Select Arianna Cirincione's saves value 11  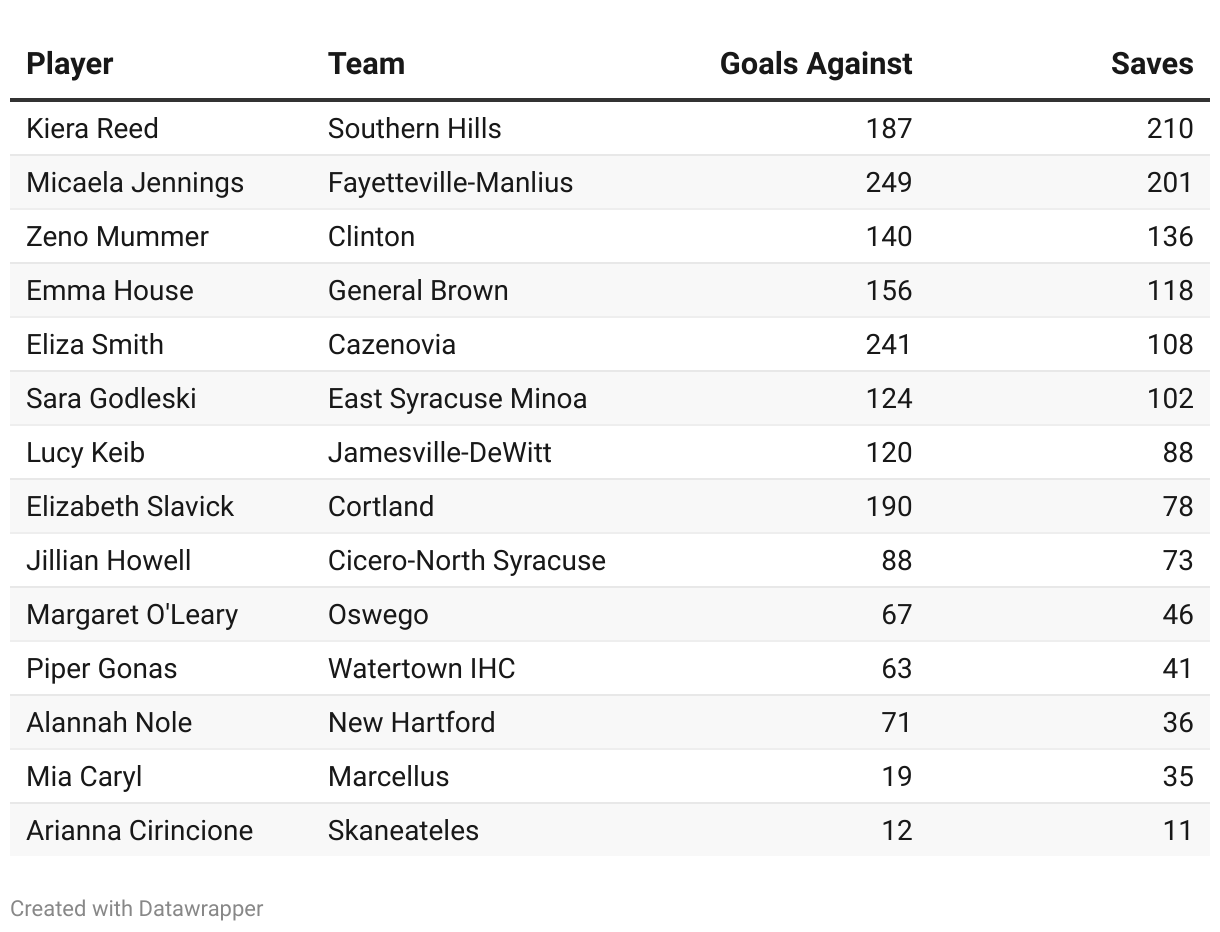pyautogui.click(x=1177, y=831)
